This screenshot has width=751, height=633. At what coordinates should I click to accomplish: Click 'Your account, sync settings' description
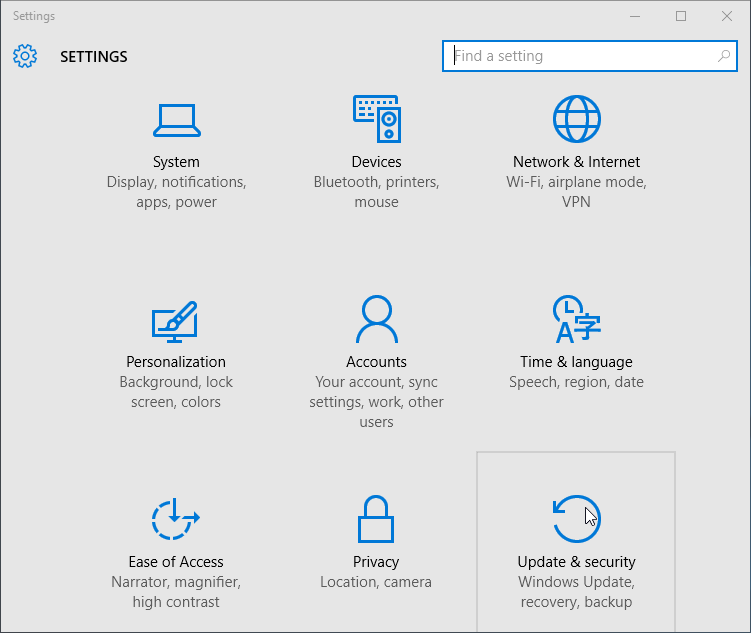[x=376, y=402]
